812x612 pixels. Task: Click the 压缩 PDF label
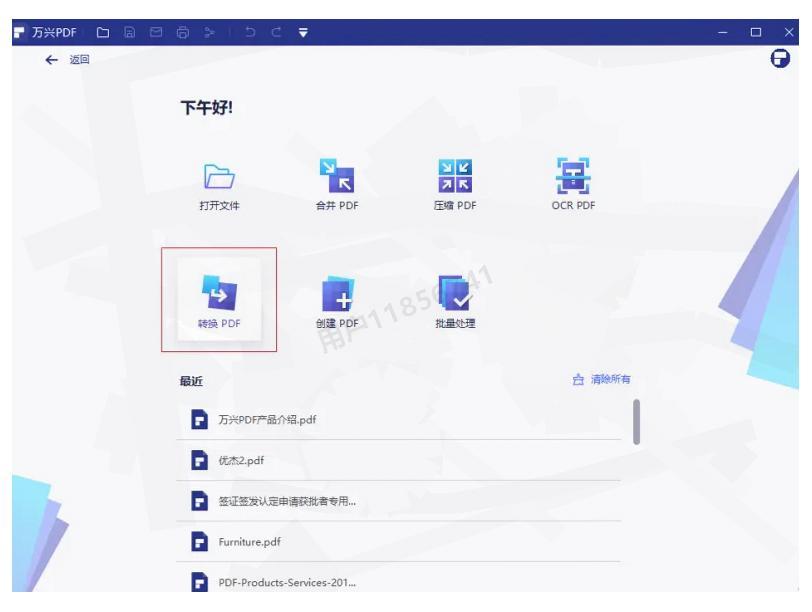455,206
